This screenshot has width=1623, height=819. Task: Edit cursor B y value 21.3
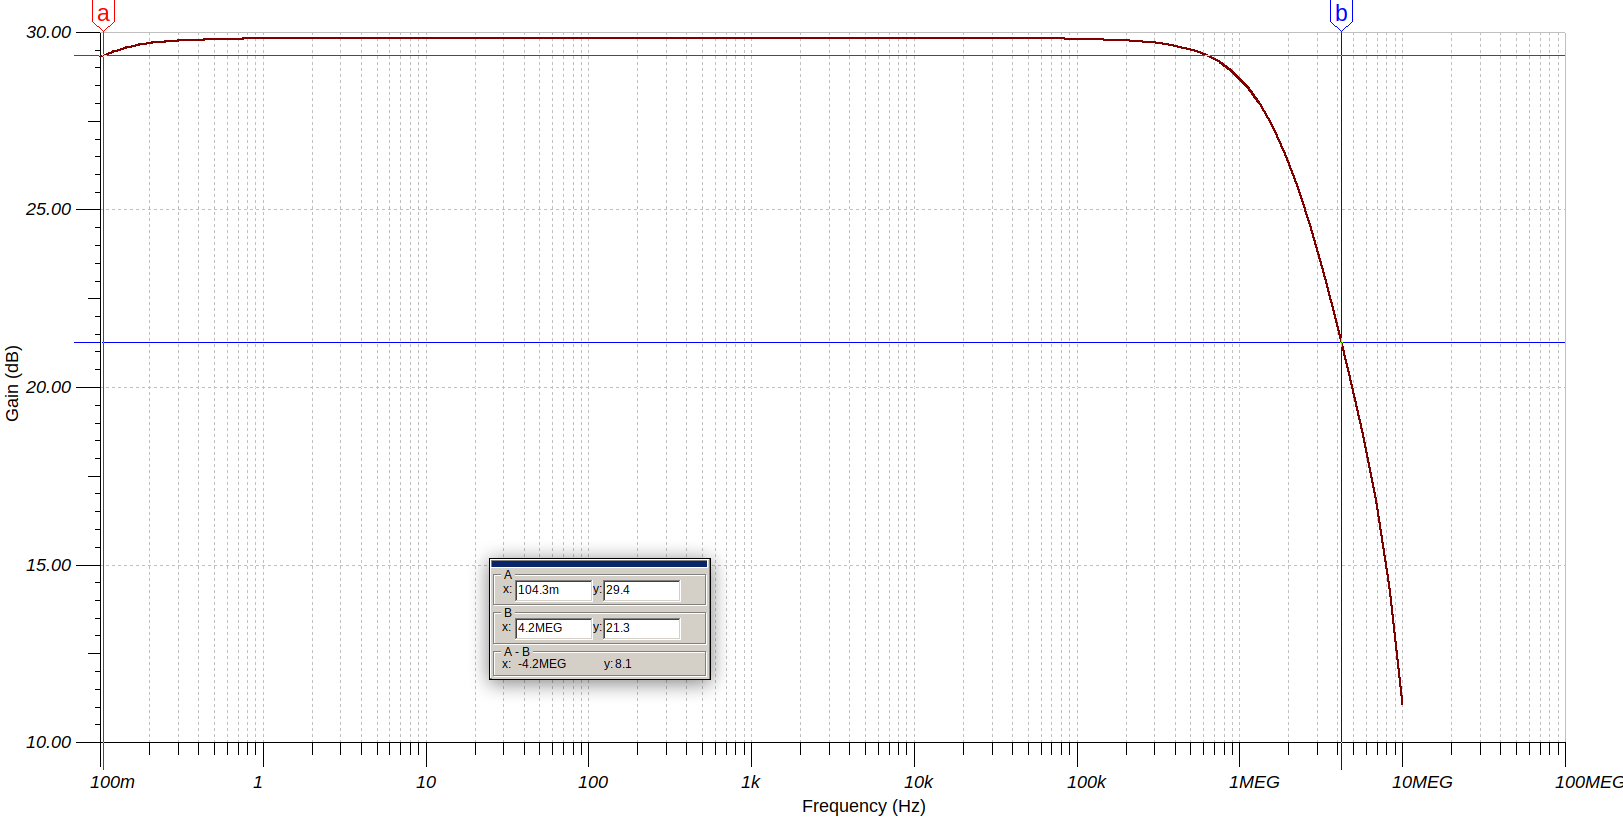pos(641,628)
